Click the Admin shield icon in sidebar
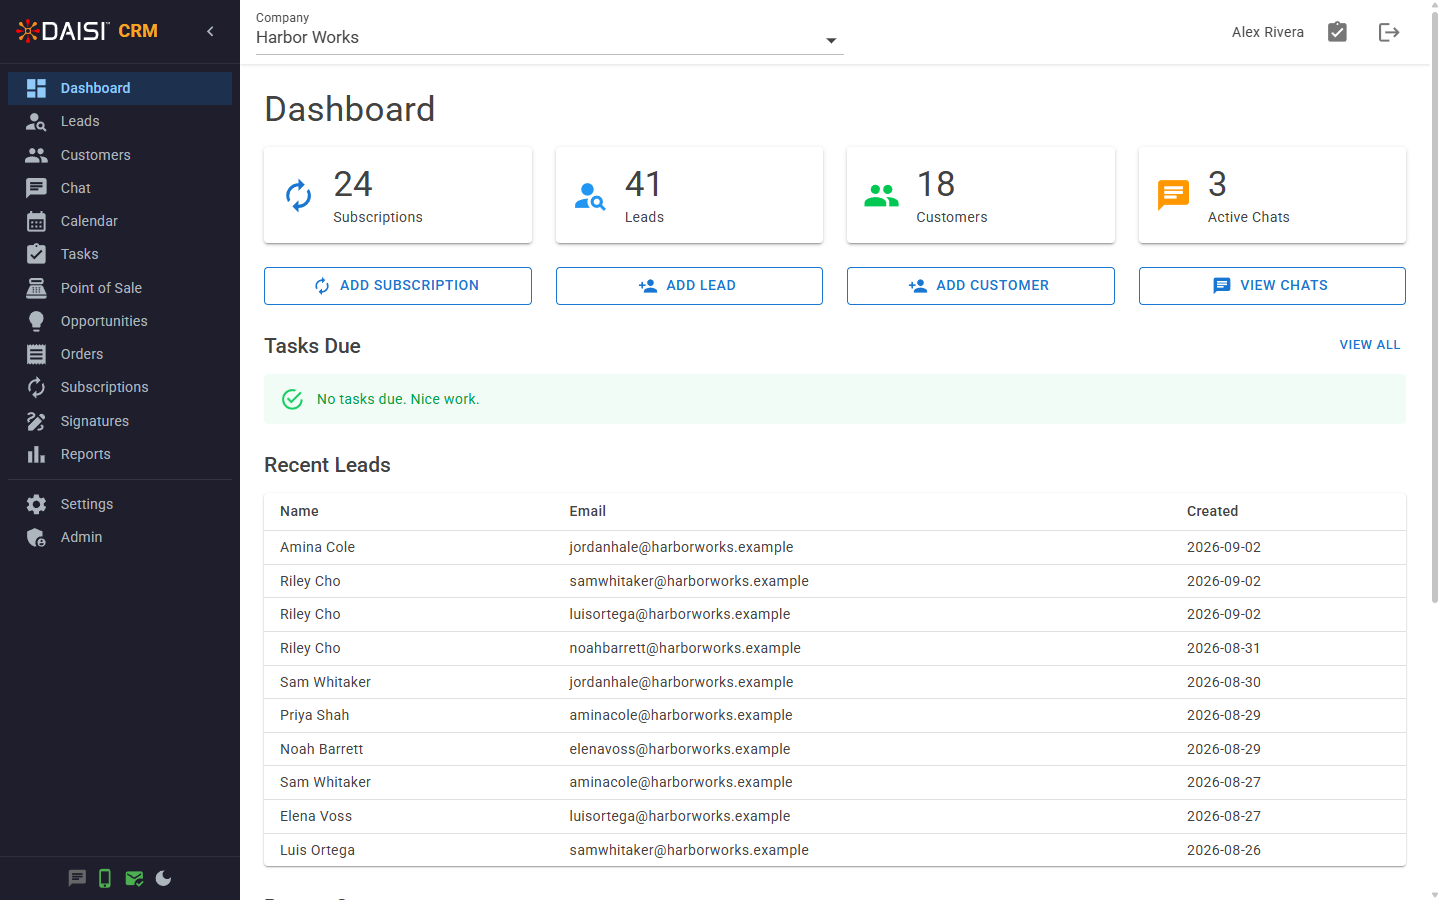Screen dimensions: 1440x900 [36, 537]
